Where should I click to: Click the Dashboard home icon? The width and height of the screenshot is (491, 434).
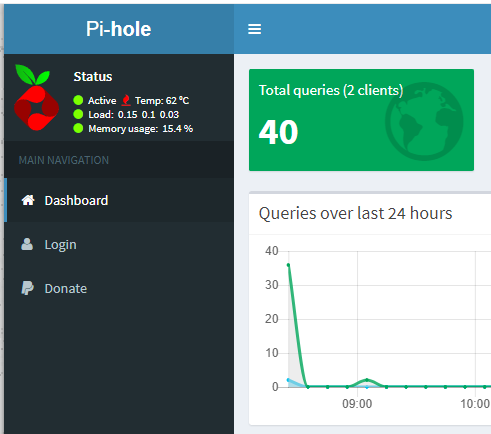coord(28,200)
